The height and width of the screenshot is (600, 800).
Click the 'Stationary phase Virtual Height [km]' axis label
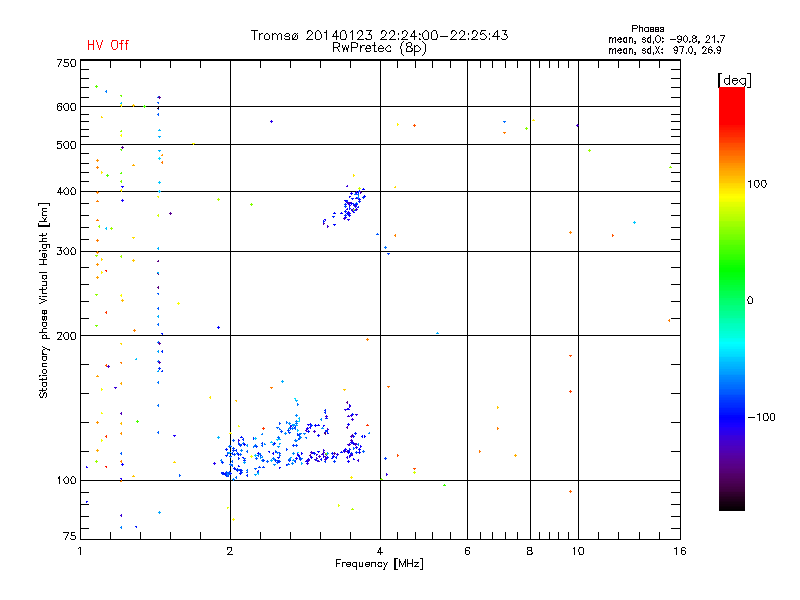point(43,300)
